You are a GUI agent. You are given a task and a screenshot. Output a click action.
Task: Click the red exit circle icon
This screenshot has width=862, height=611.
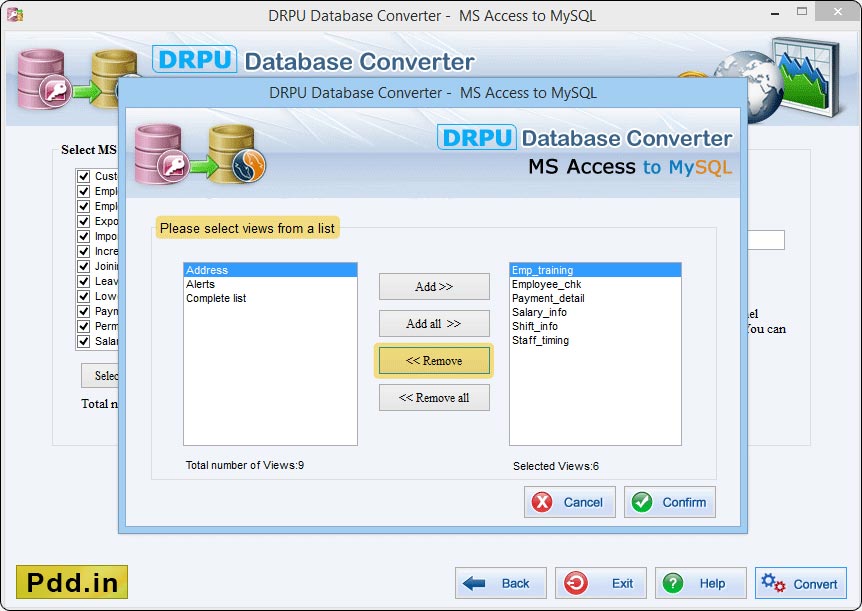[x=576, y=583]
